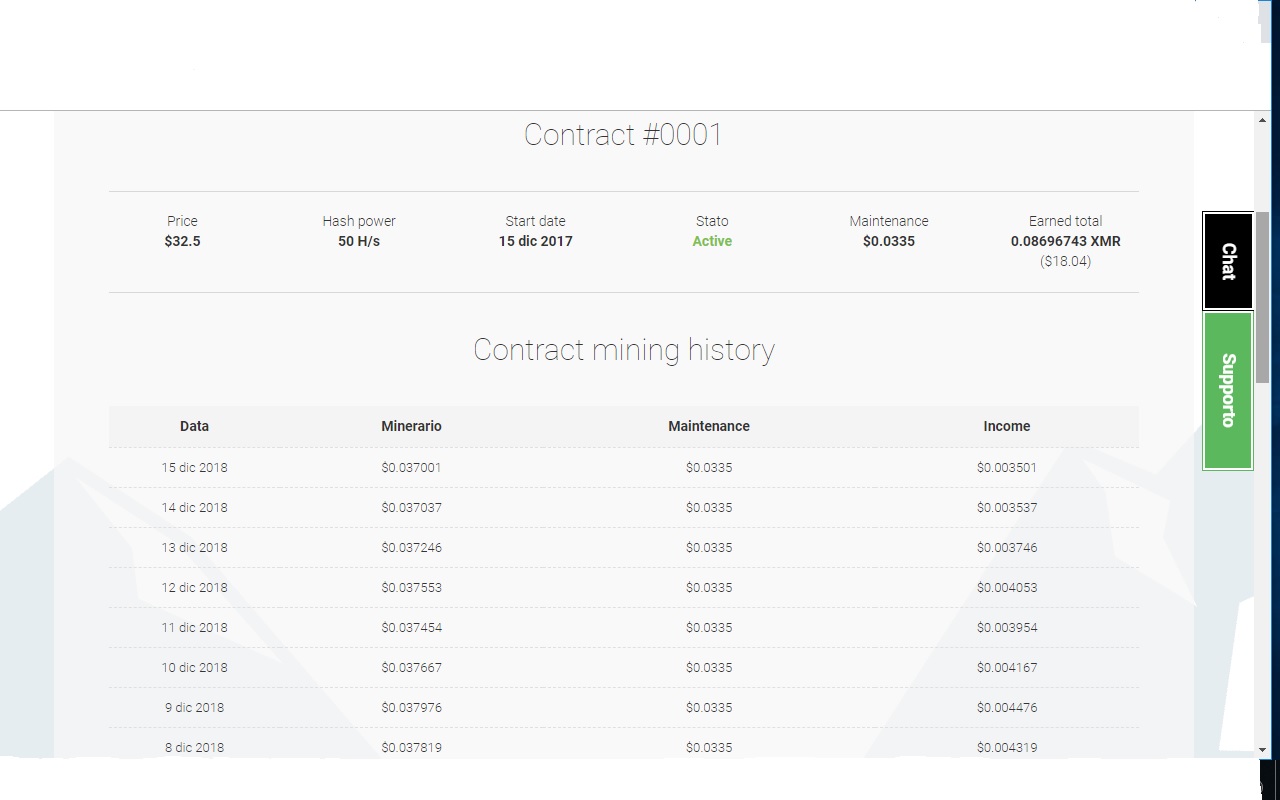Click the Minerario value $0.037553
The image size is (1280, 800).
[x=411, y=587]
